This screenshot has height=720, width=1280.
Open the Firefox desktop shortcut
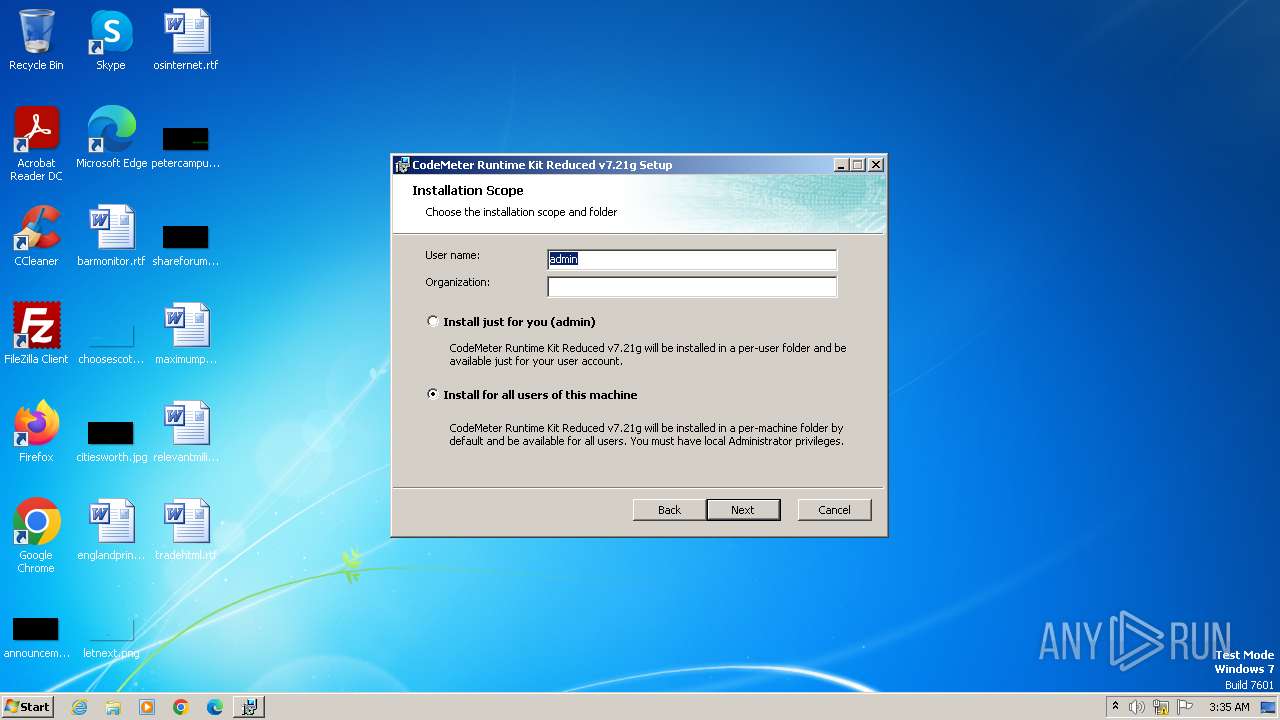[x=36, y=432]
